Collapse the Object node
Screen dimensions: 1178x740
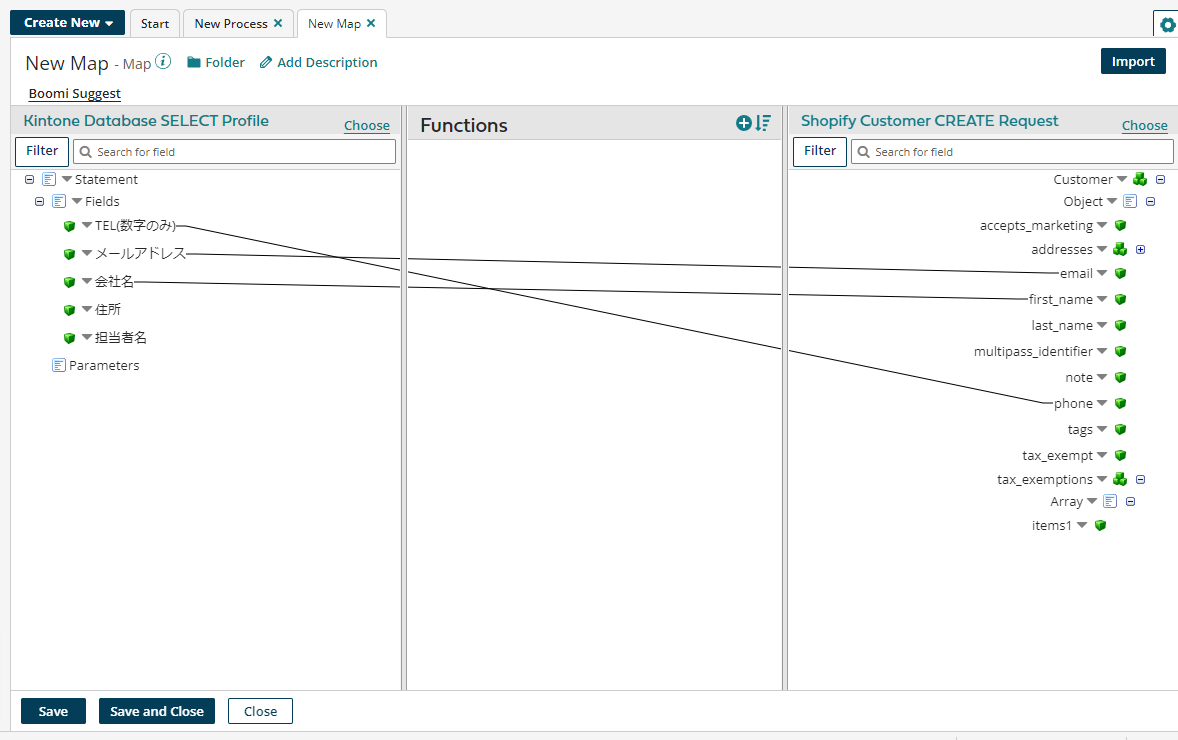[1150, 201]
